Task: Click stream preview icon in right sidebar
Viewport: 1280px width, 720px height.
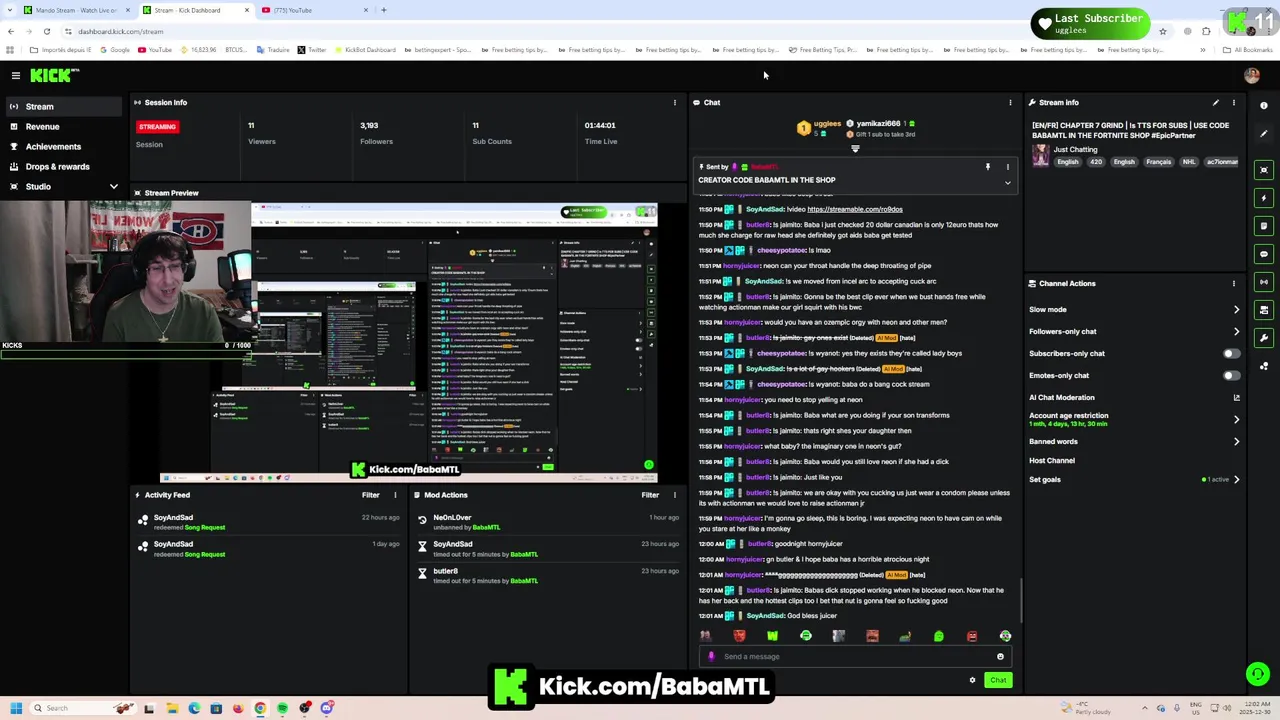Action: [1264, 170]
